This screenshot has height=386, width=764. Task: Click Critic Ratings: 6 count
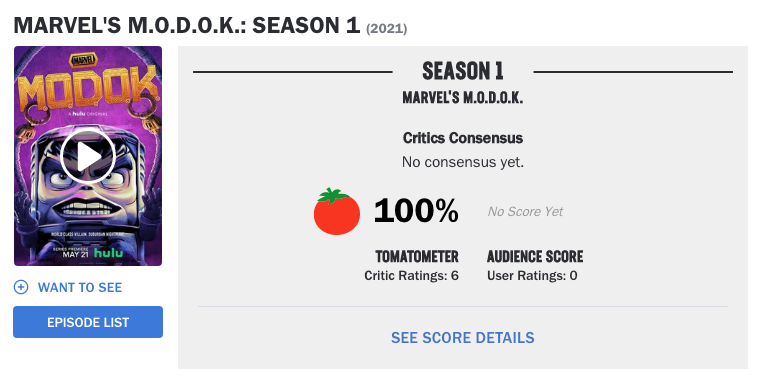tap(411, 275)
